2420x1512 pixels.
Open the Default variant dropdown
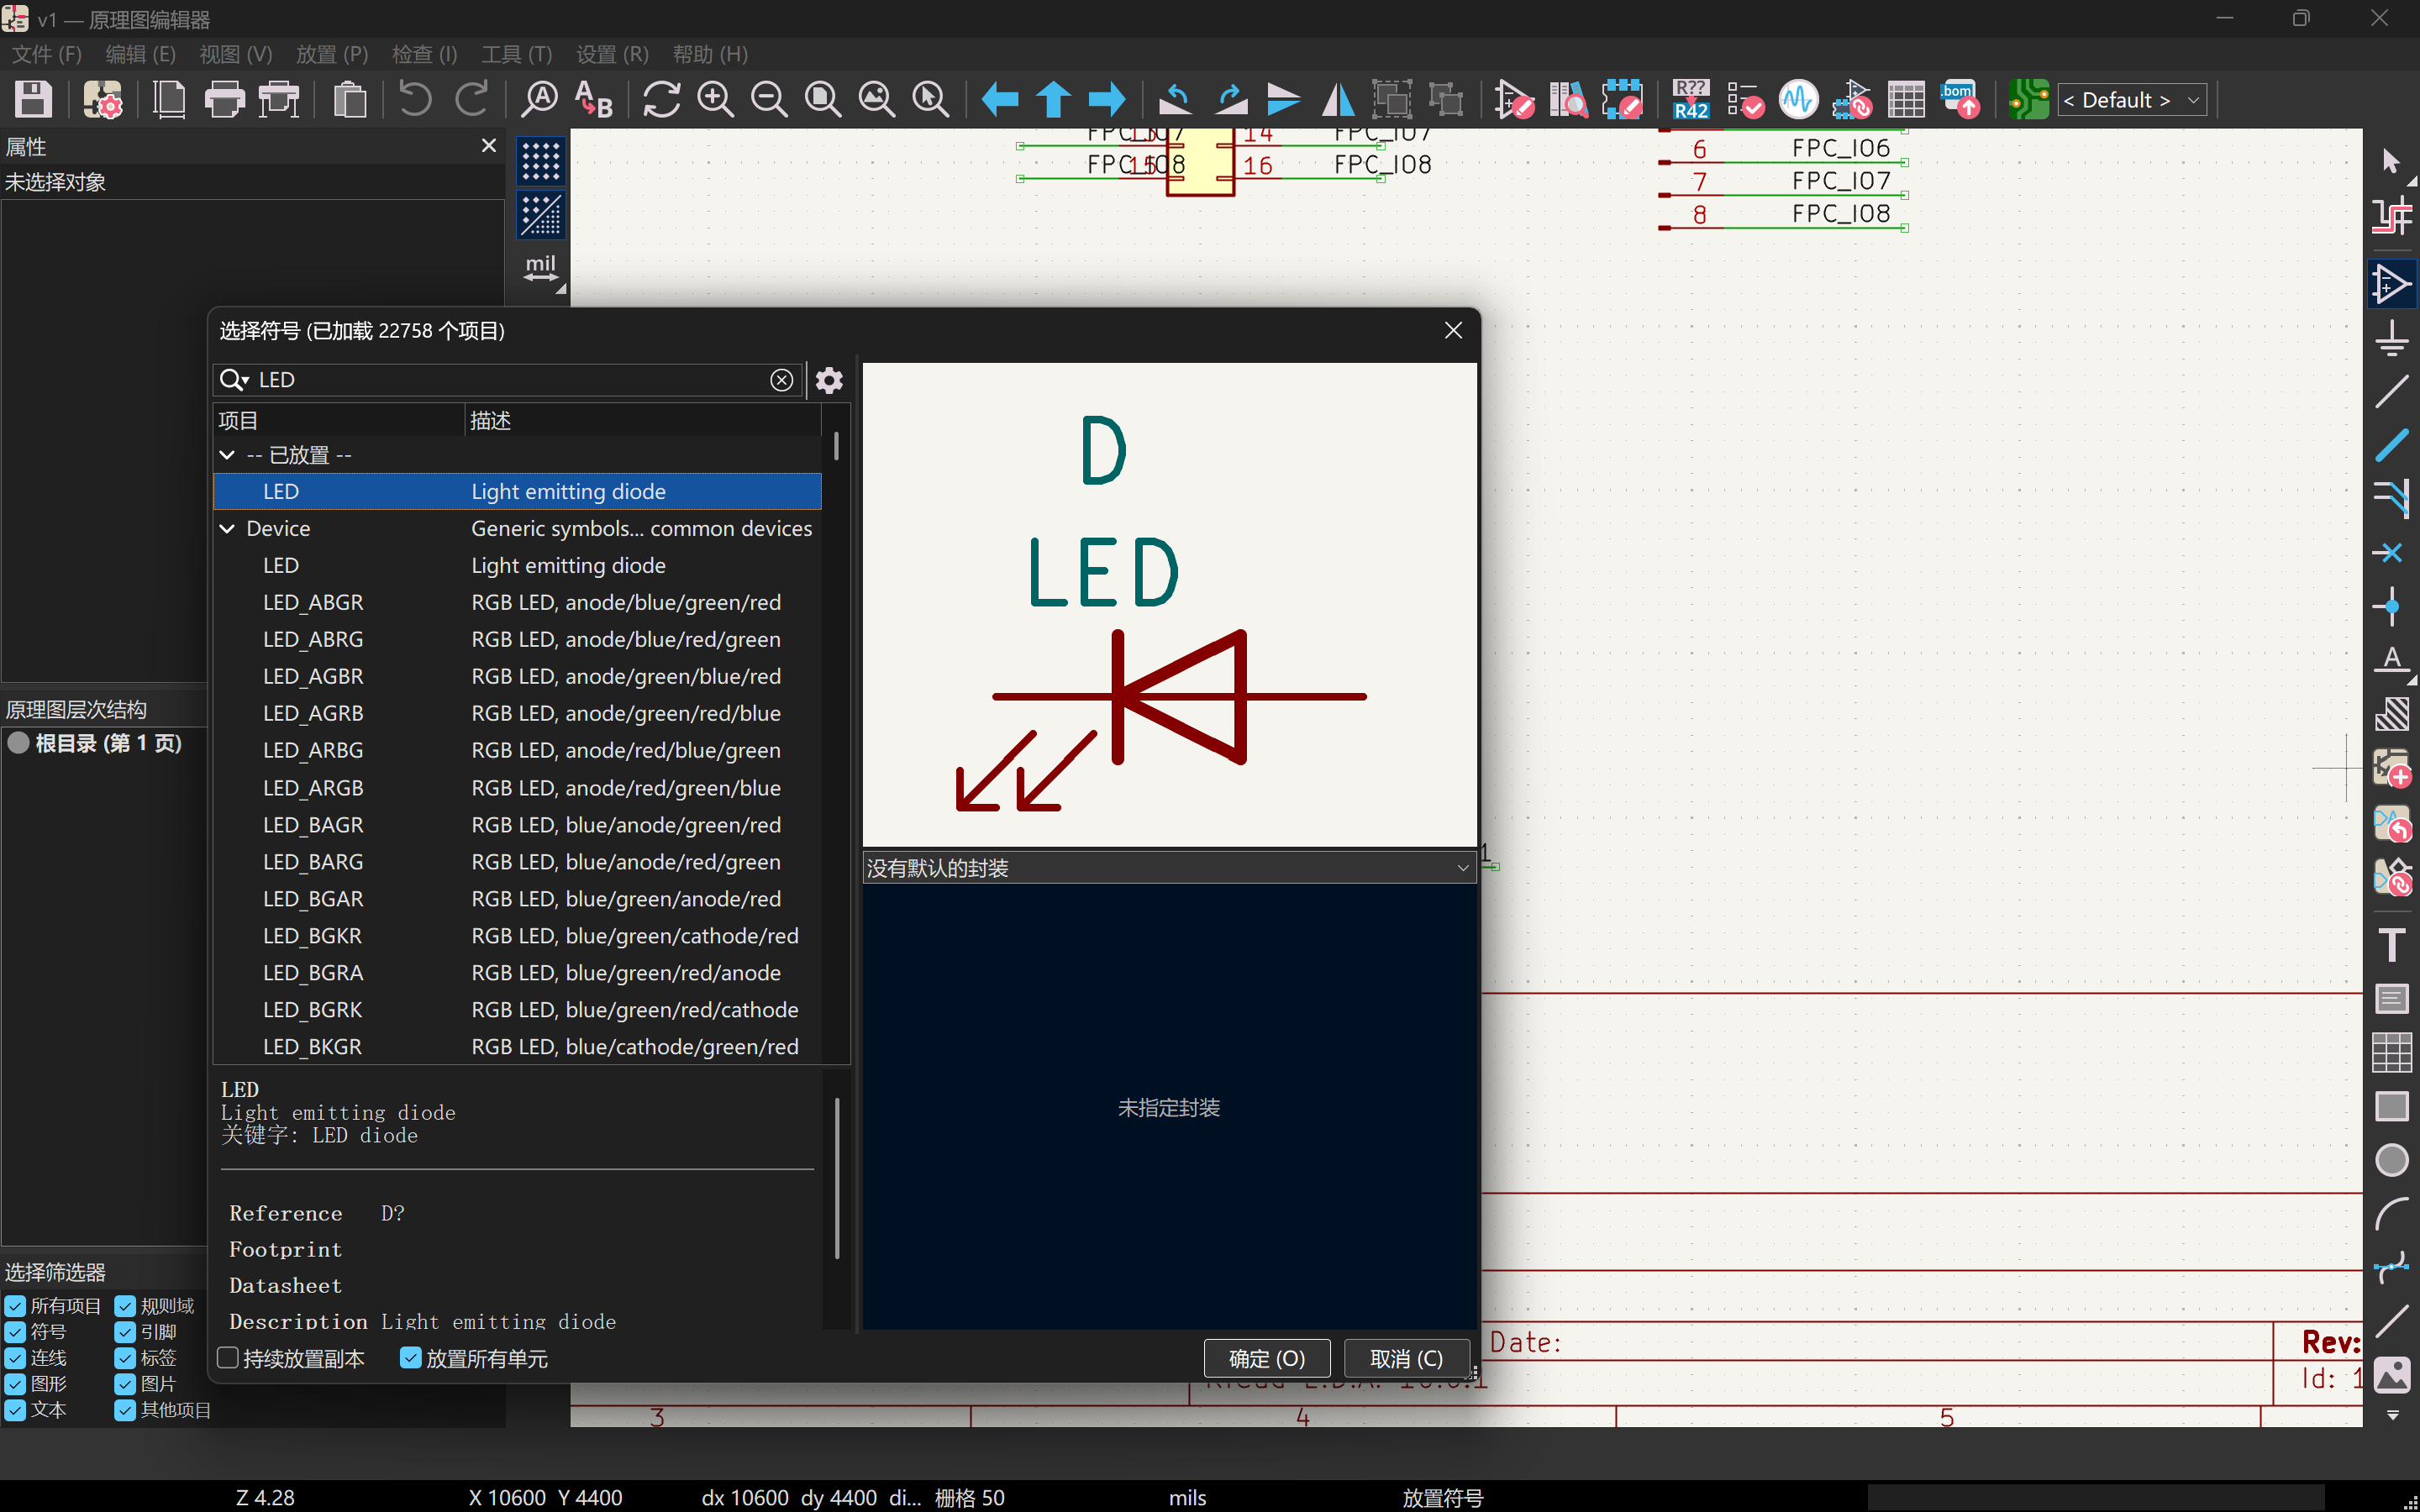point(2132,100)
